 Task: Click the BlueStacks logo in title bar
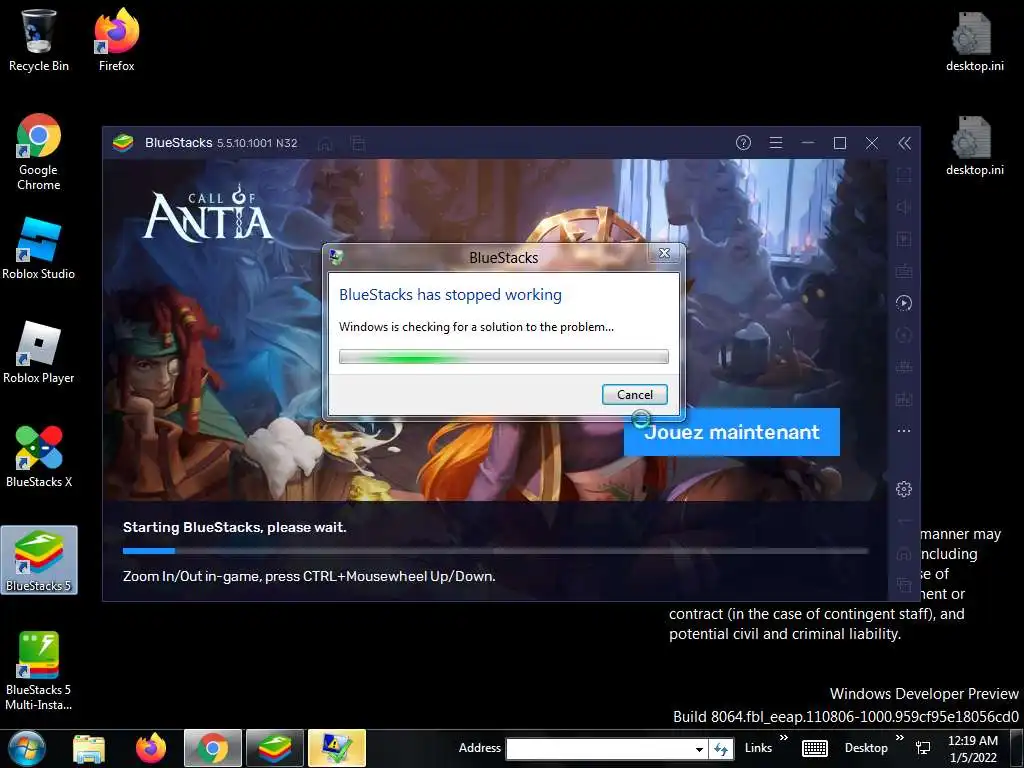tap(123, 142)
